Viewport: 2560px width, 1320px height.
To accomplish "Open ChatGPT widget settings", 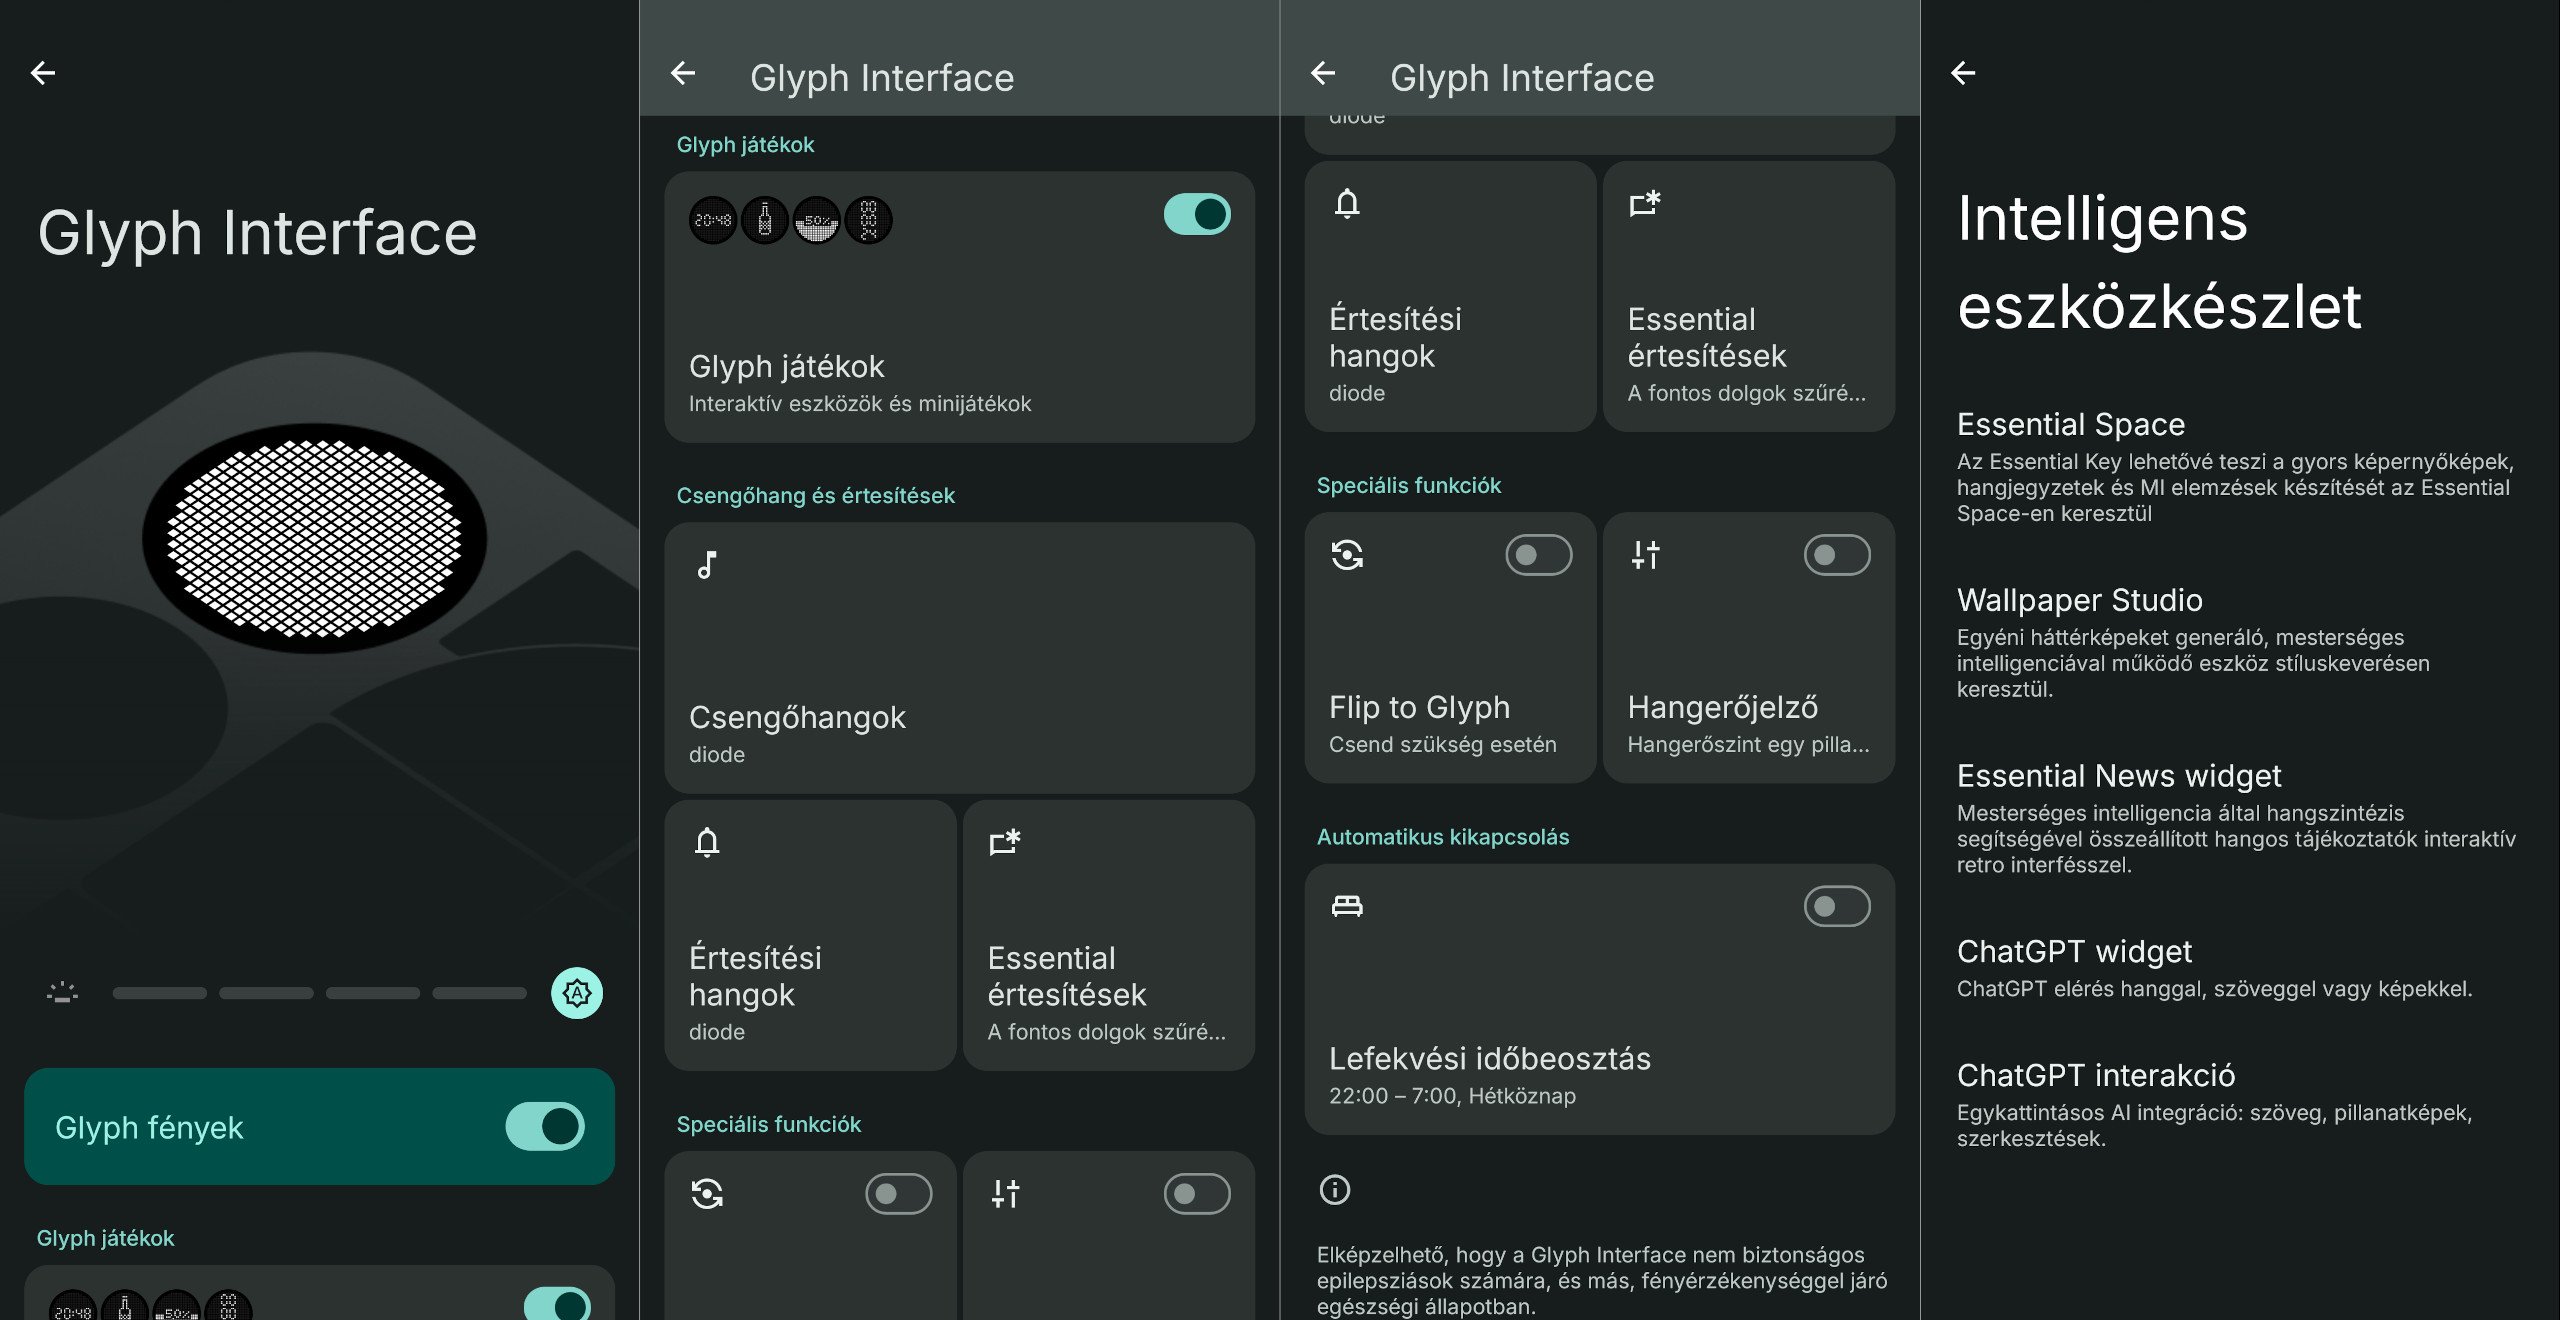I will click(2239, 968).
